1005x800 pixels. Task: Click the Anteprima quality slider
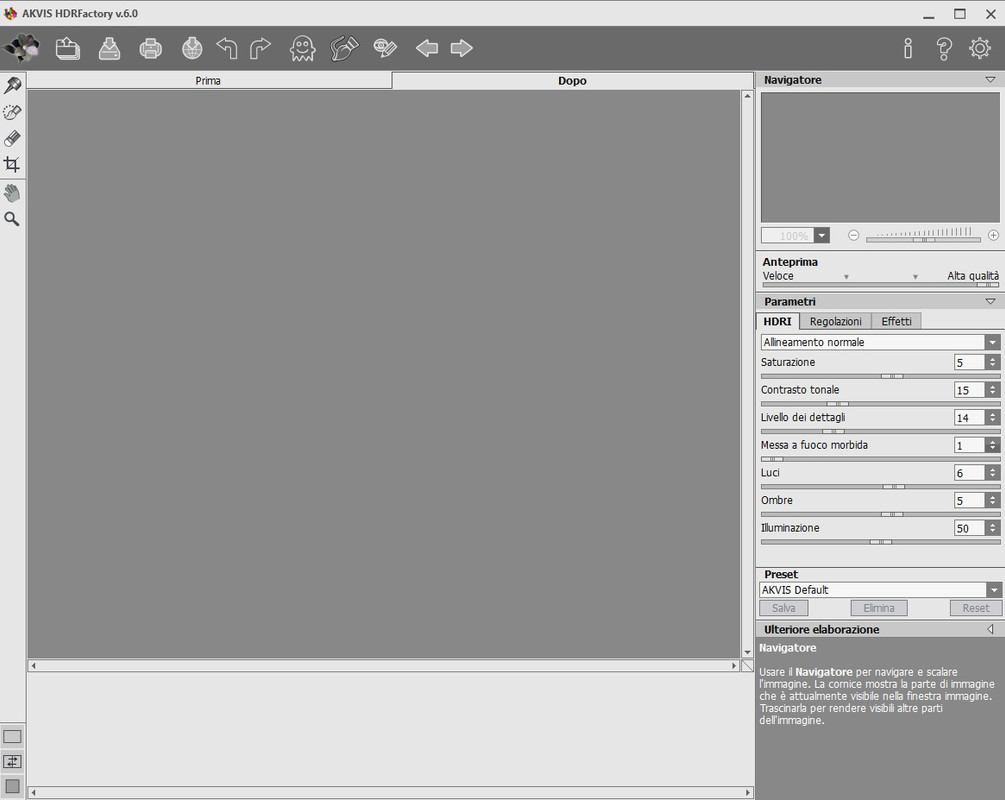[x=880, y=285]
